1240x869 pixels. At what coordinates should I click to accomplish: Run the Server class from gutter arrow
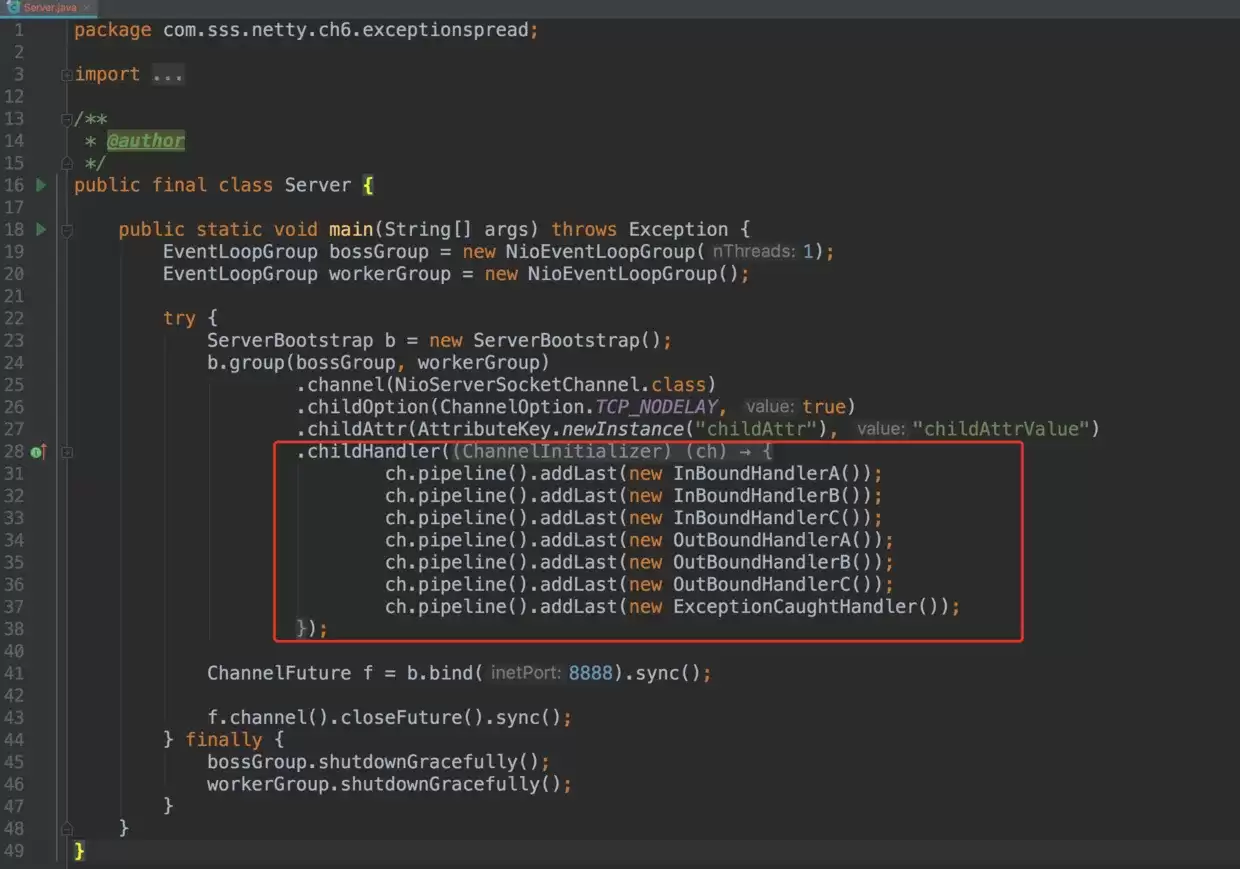41,185
